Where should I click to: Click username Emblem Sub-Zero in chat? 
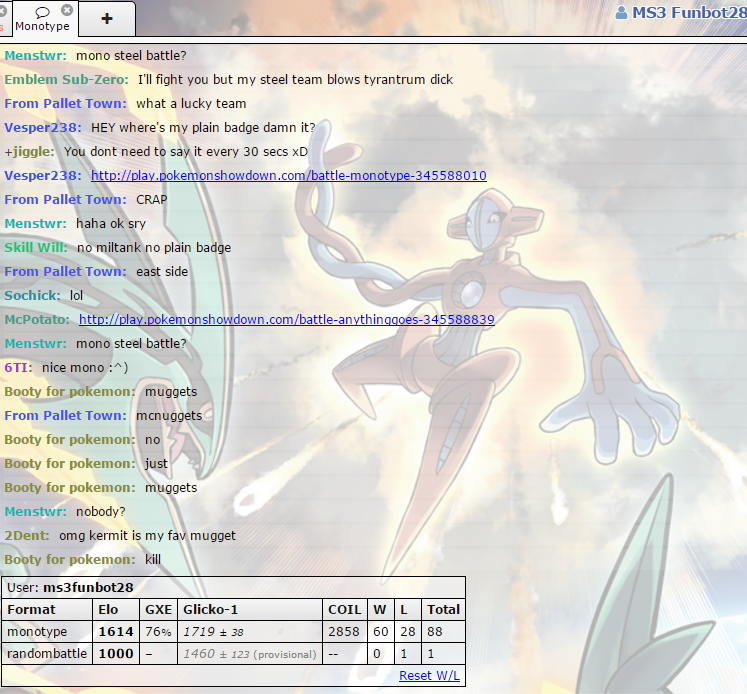(67, 80)
